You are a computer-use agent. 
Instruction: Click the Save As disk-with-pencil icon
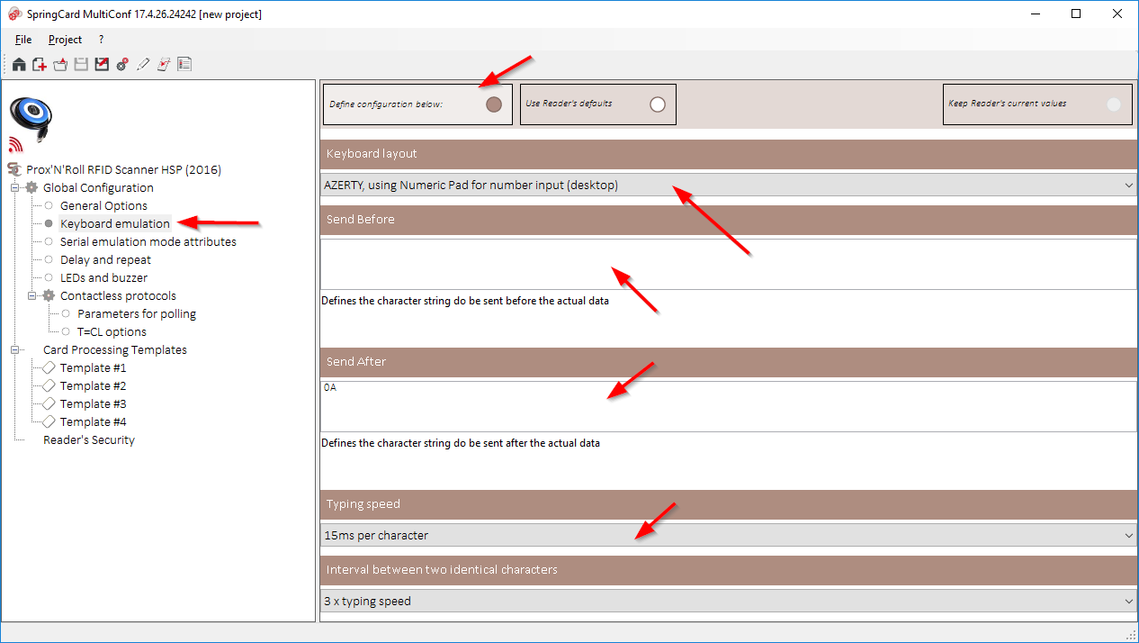(x=102, y=65)
